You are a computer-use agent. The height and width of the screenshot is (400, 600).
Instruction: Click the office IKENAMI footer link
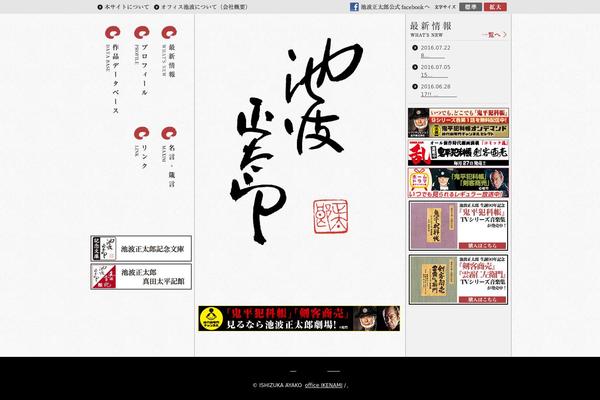[323, 385]
